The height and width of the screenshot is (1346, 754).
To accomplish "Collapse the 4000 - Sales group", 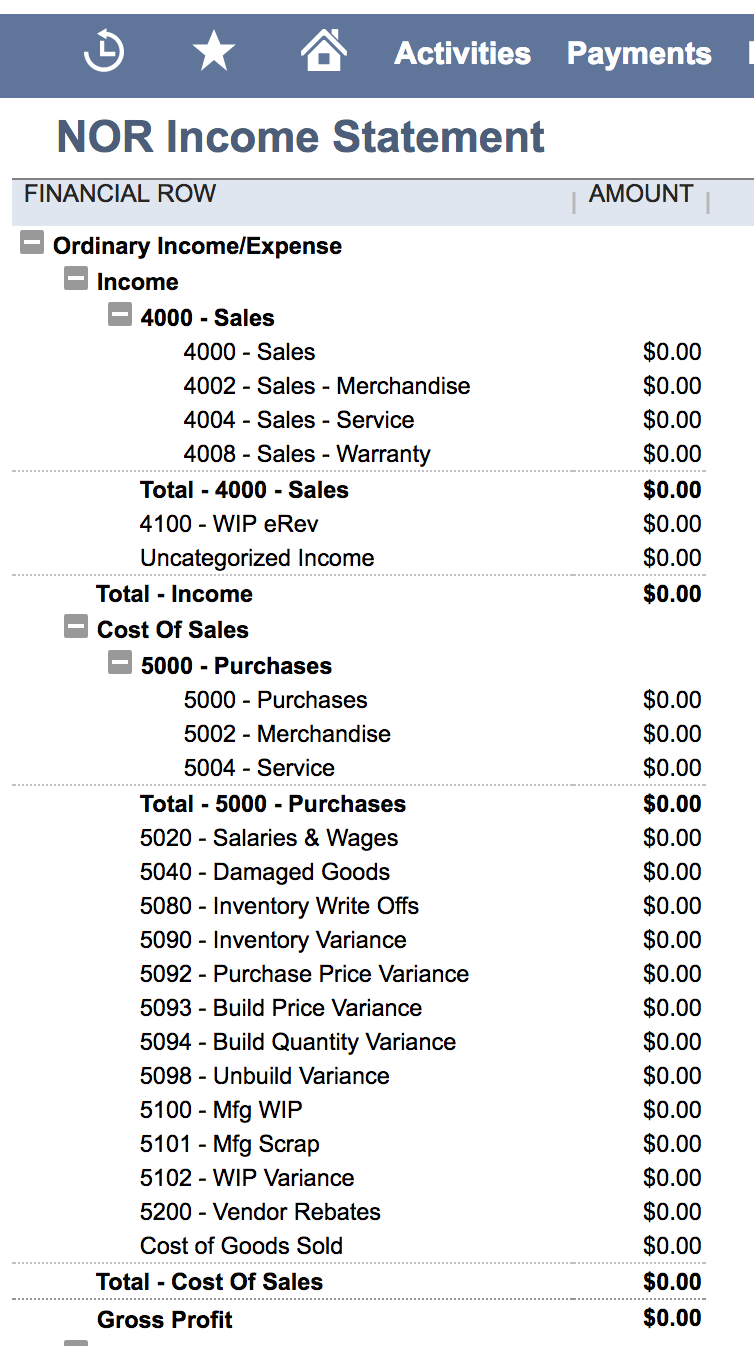I will (x=120, y=315).
